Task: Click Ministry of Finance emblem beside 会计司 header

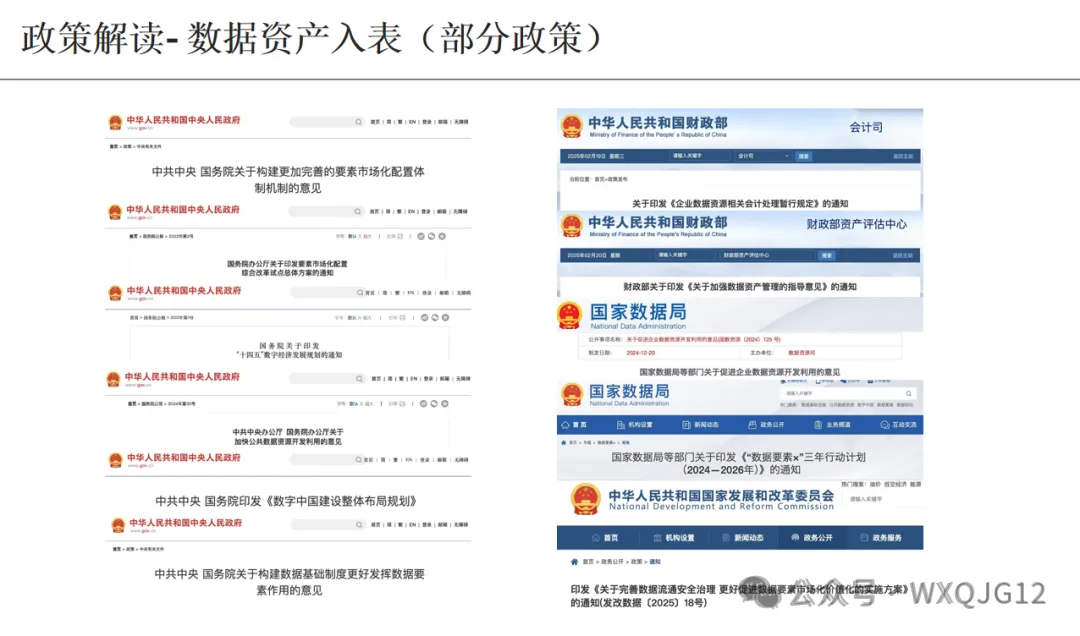Action: (x=572, y=126)
